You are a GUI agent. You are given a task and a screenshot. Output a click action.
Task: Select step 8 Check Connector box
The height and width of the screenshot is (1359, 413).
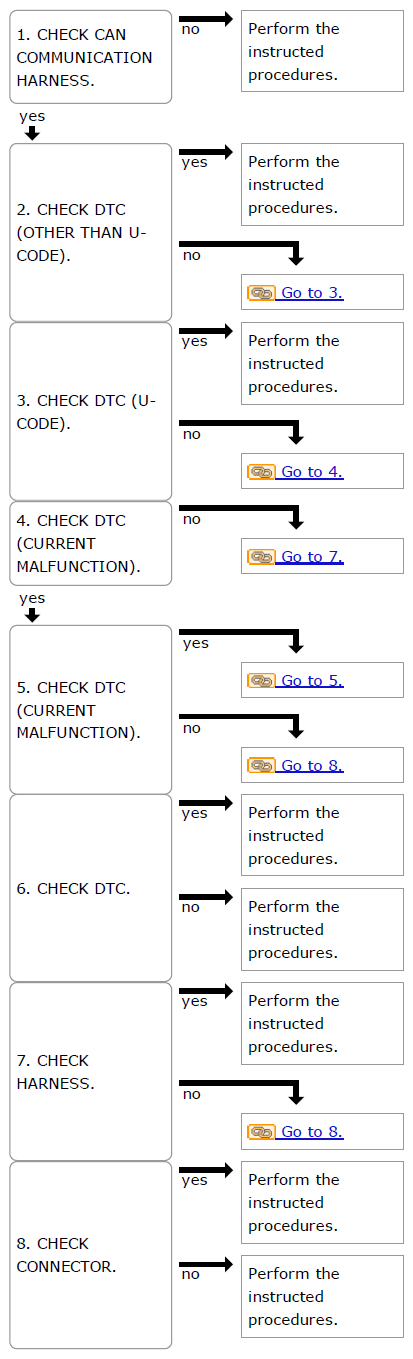tap(91, 1255)
